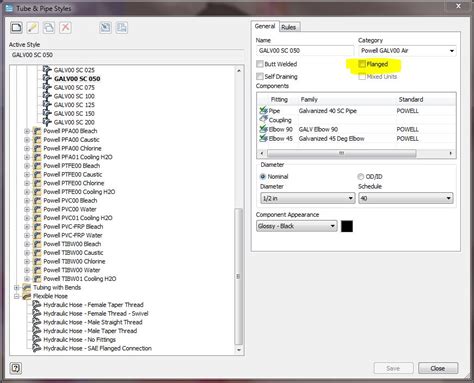
Task: Open the Help question mark icon
Action: 16,368
